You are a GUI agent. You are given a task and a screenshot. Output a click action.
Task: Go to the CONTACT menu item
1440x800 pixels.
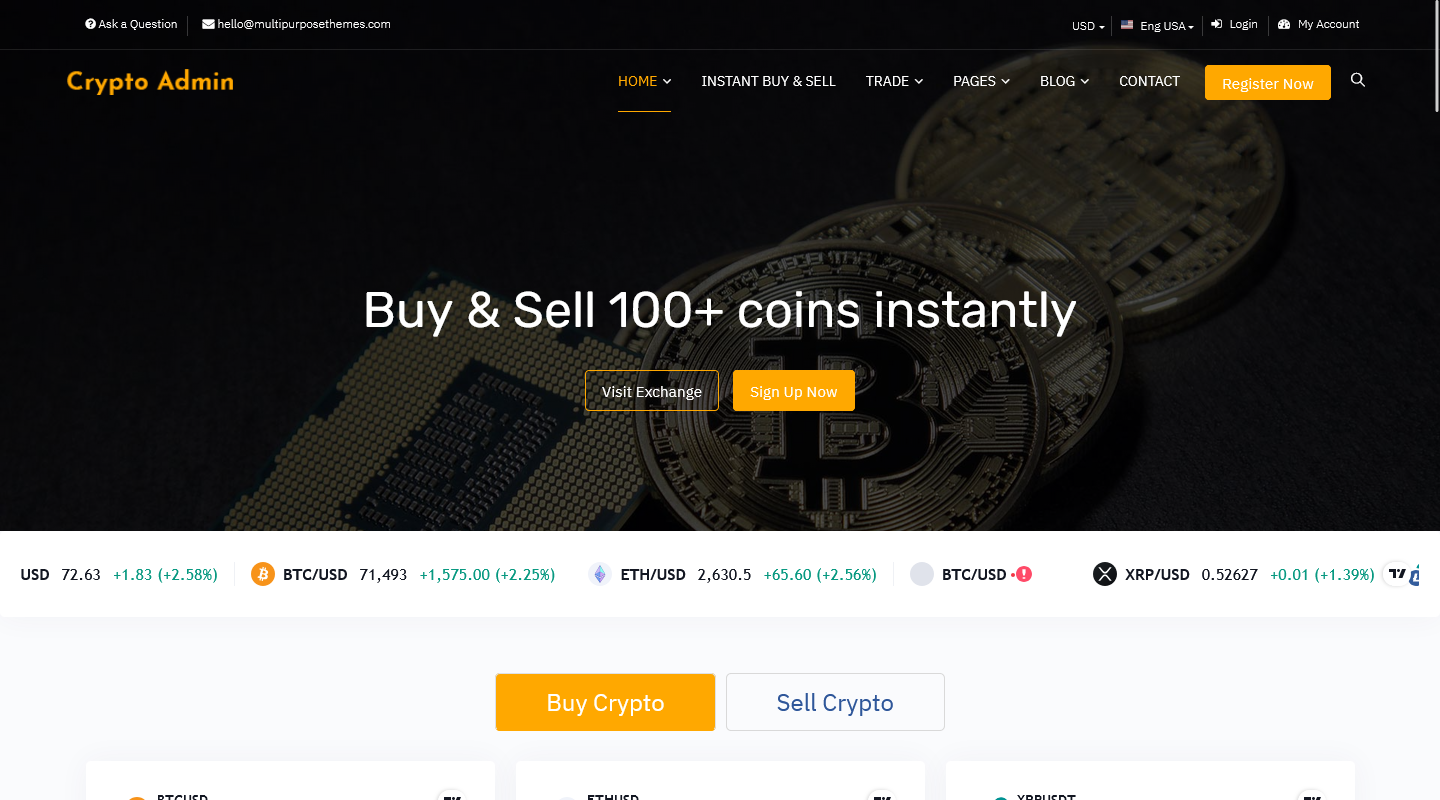coord(1149,81)
